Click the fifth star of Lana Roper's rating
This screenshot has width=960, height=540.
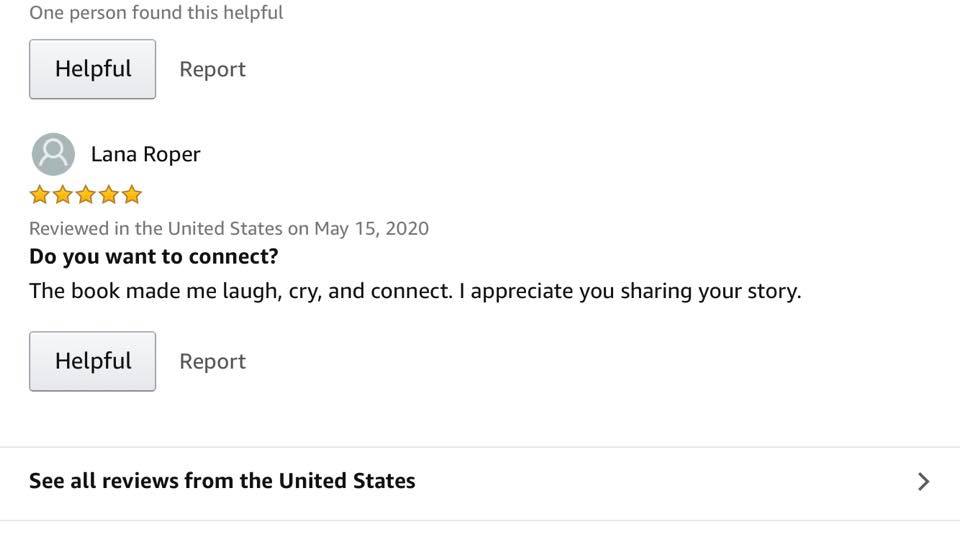tap(132, 194)
